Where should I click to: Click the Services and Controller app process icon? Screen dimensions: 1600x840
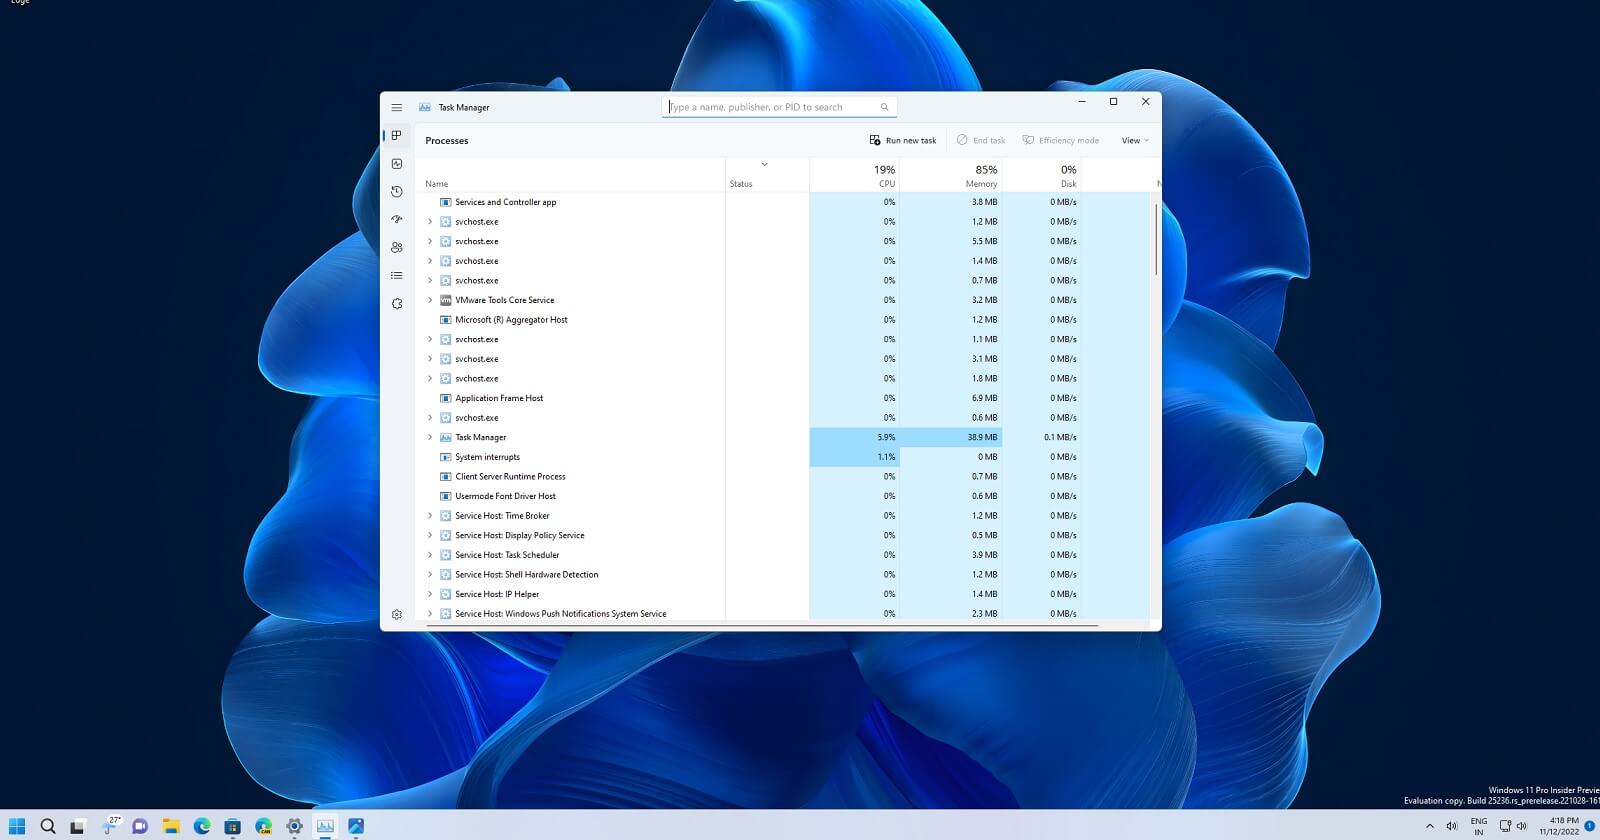point(446,202)
